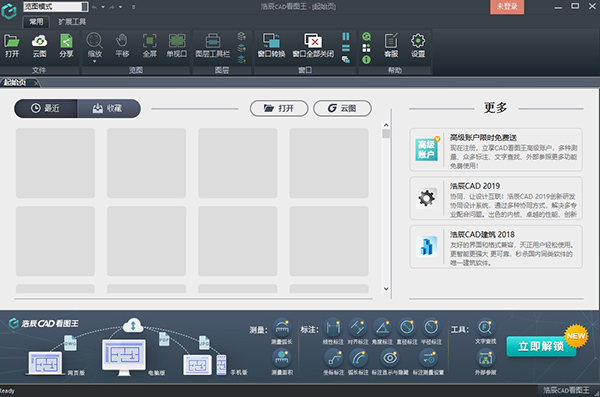
Task: Click the recent files scrollbar down arrow
Action: click(386, 289)
